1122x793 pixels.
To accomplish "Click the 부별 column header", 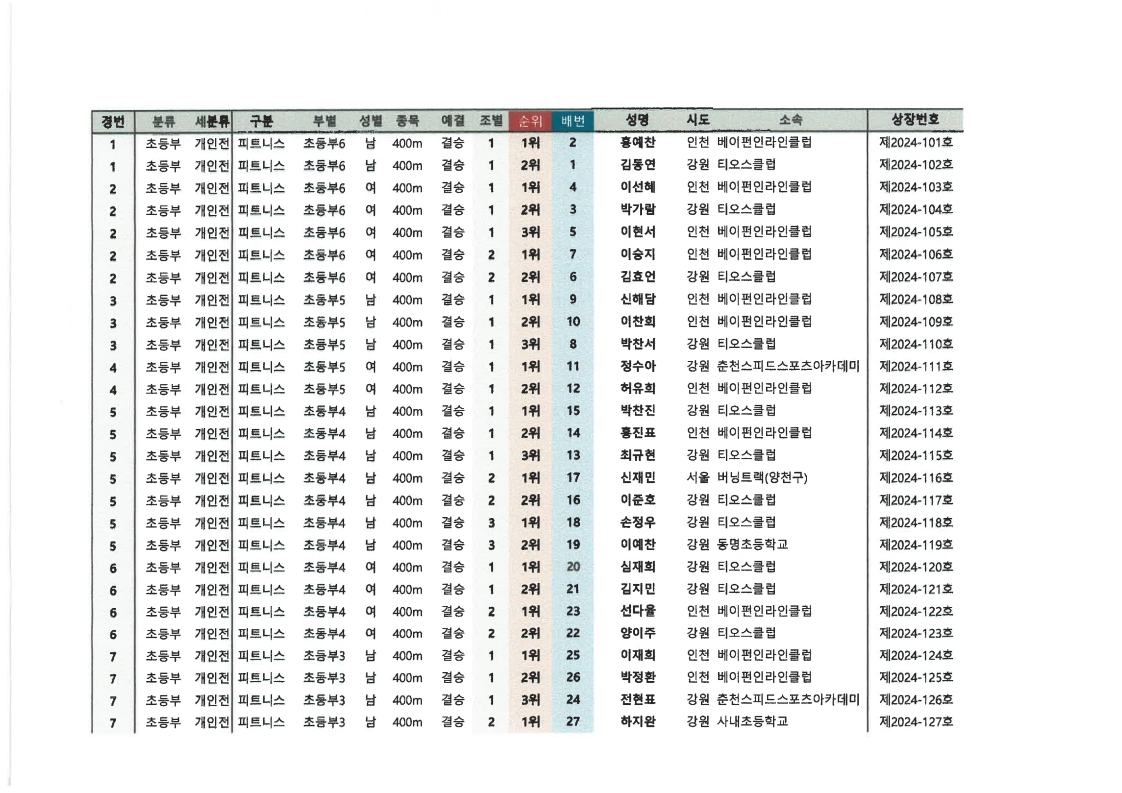I will pyautogui.click(x=324, y=121).
